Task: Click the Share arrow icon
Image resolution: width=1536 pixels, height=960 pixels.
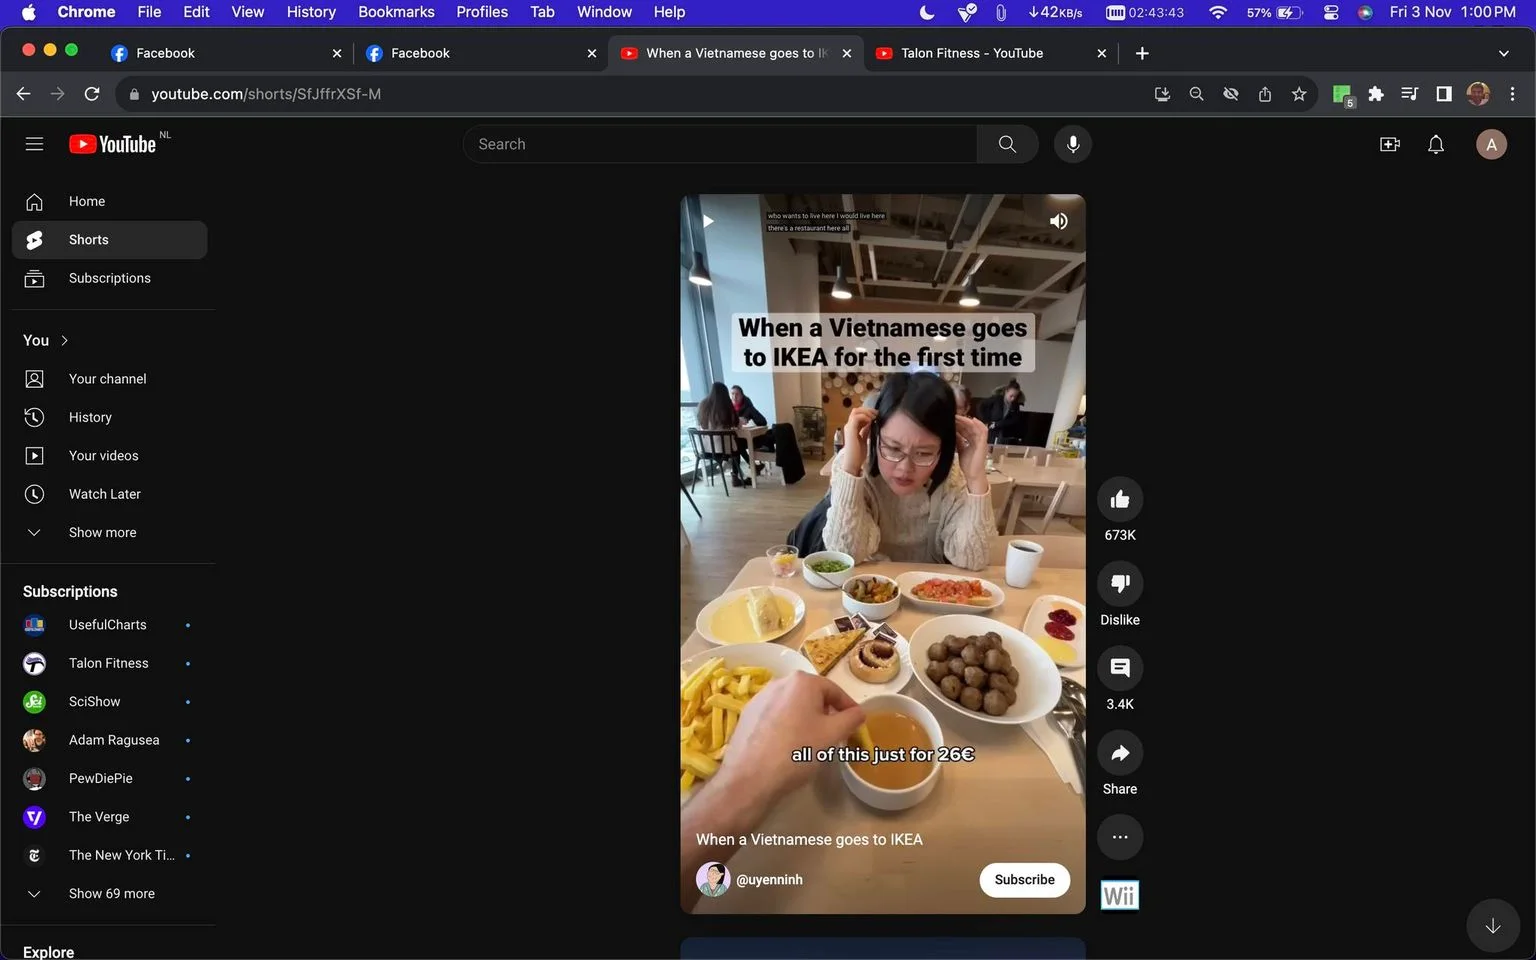Action: tap(1120, 753)
